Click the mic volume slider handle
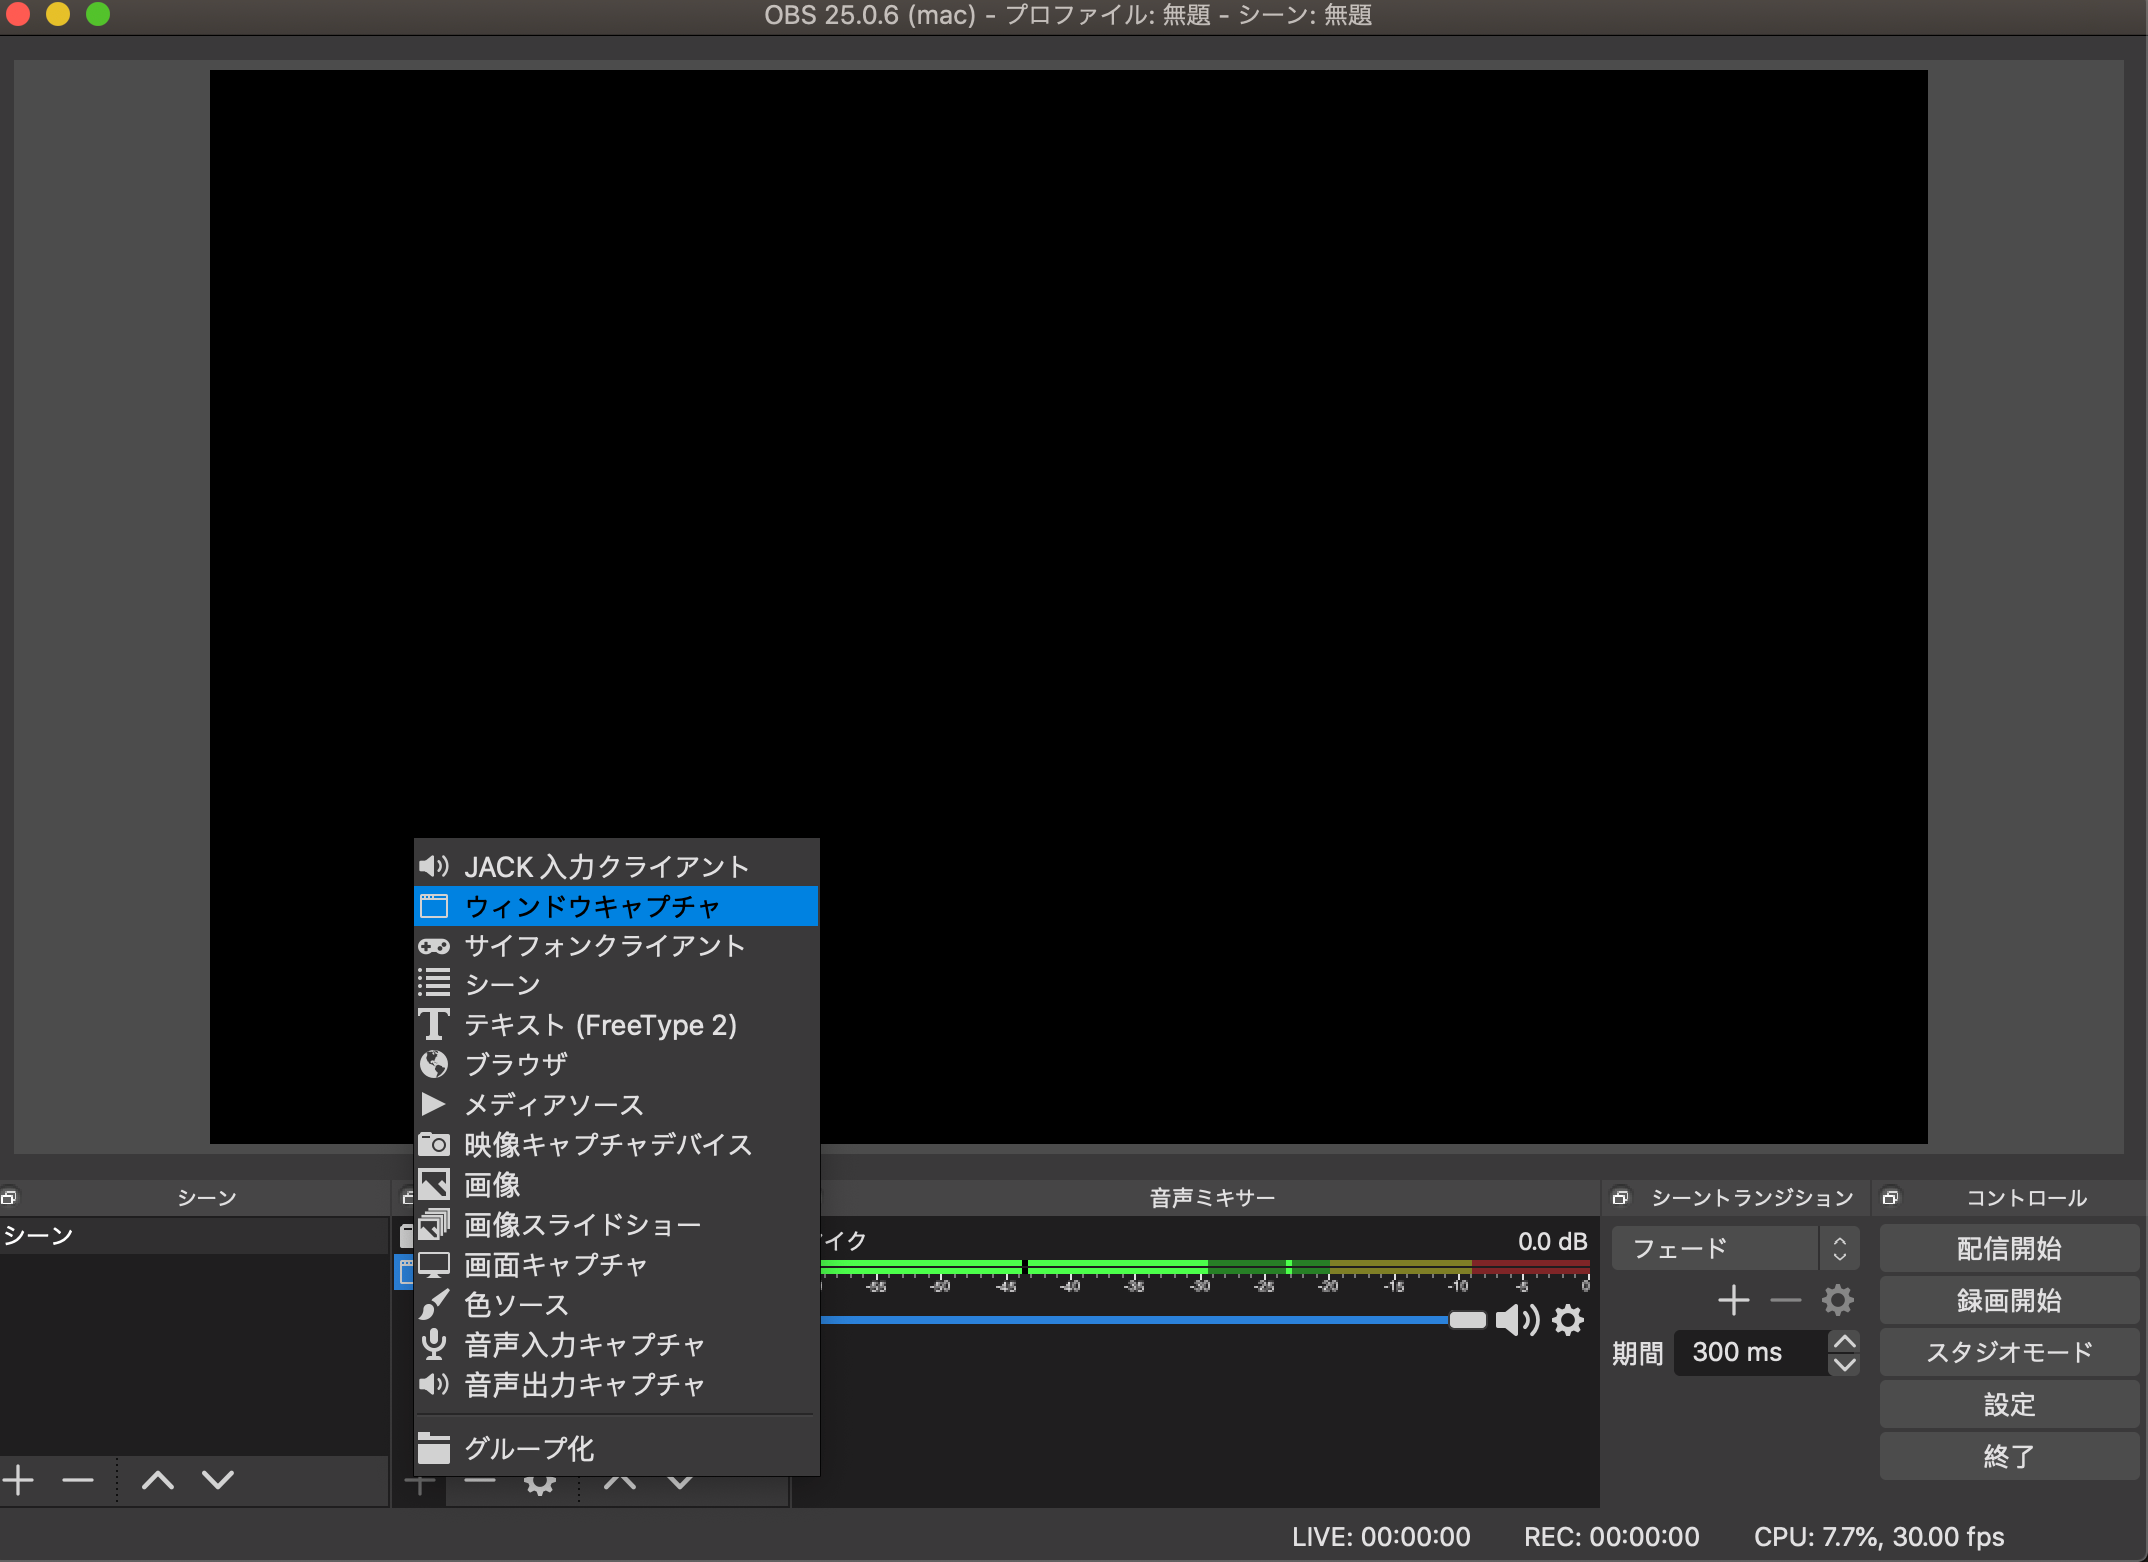Image resolution: width=2148 pixels, height=1562 pixels. pos(1467,1320)
